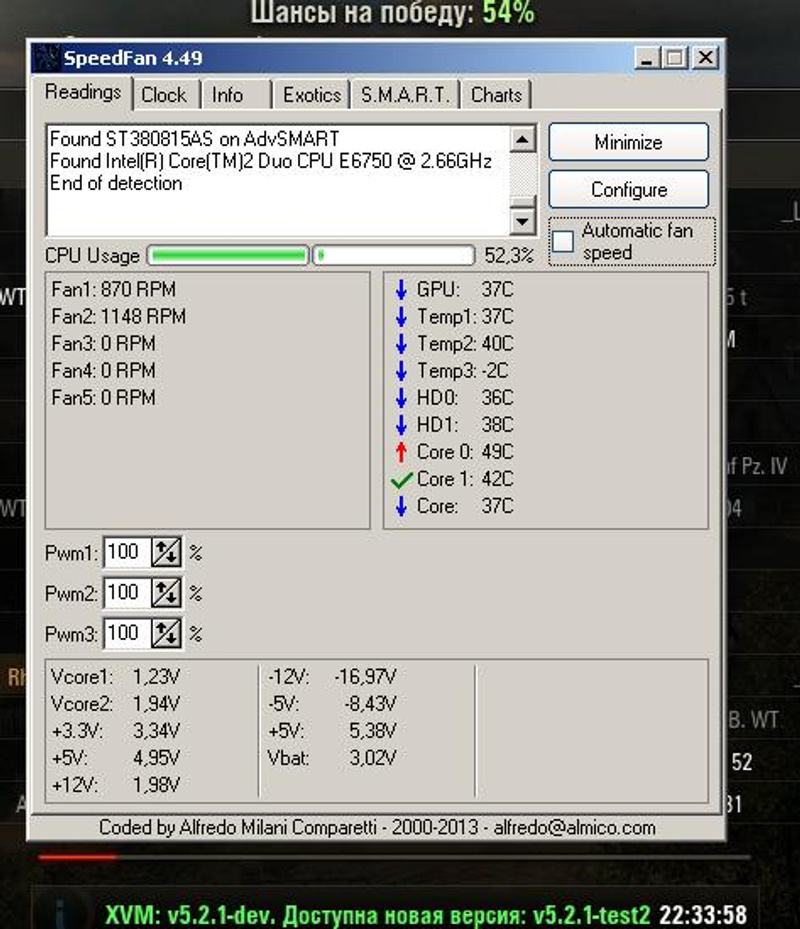This screenshot has width=800, height=929.
Task: Click the Pwm1 spinner arrows
Action: coord(166,552)
